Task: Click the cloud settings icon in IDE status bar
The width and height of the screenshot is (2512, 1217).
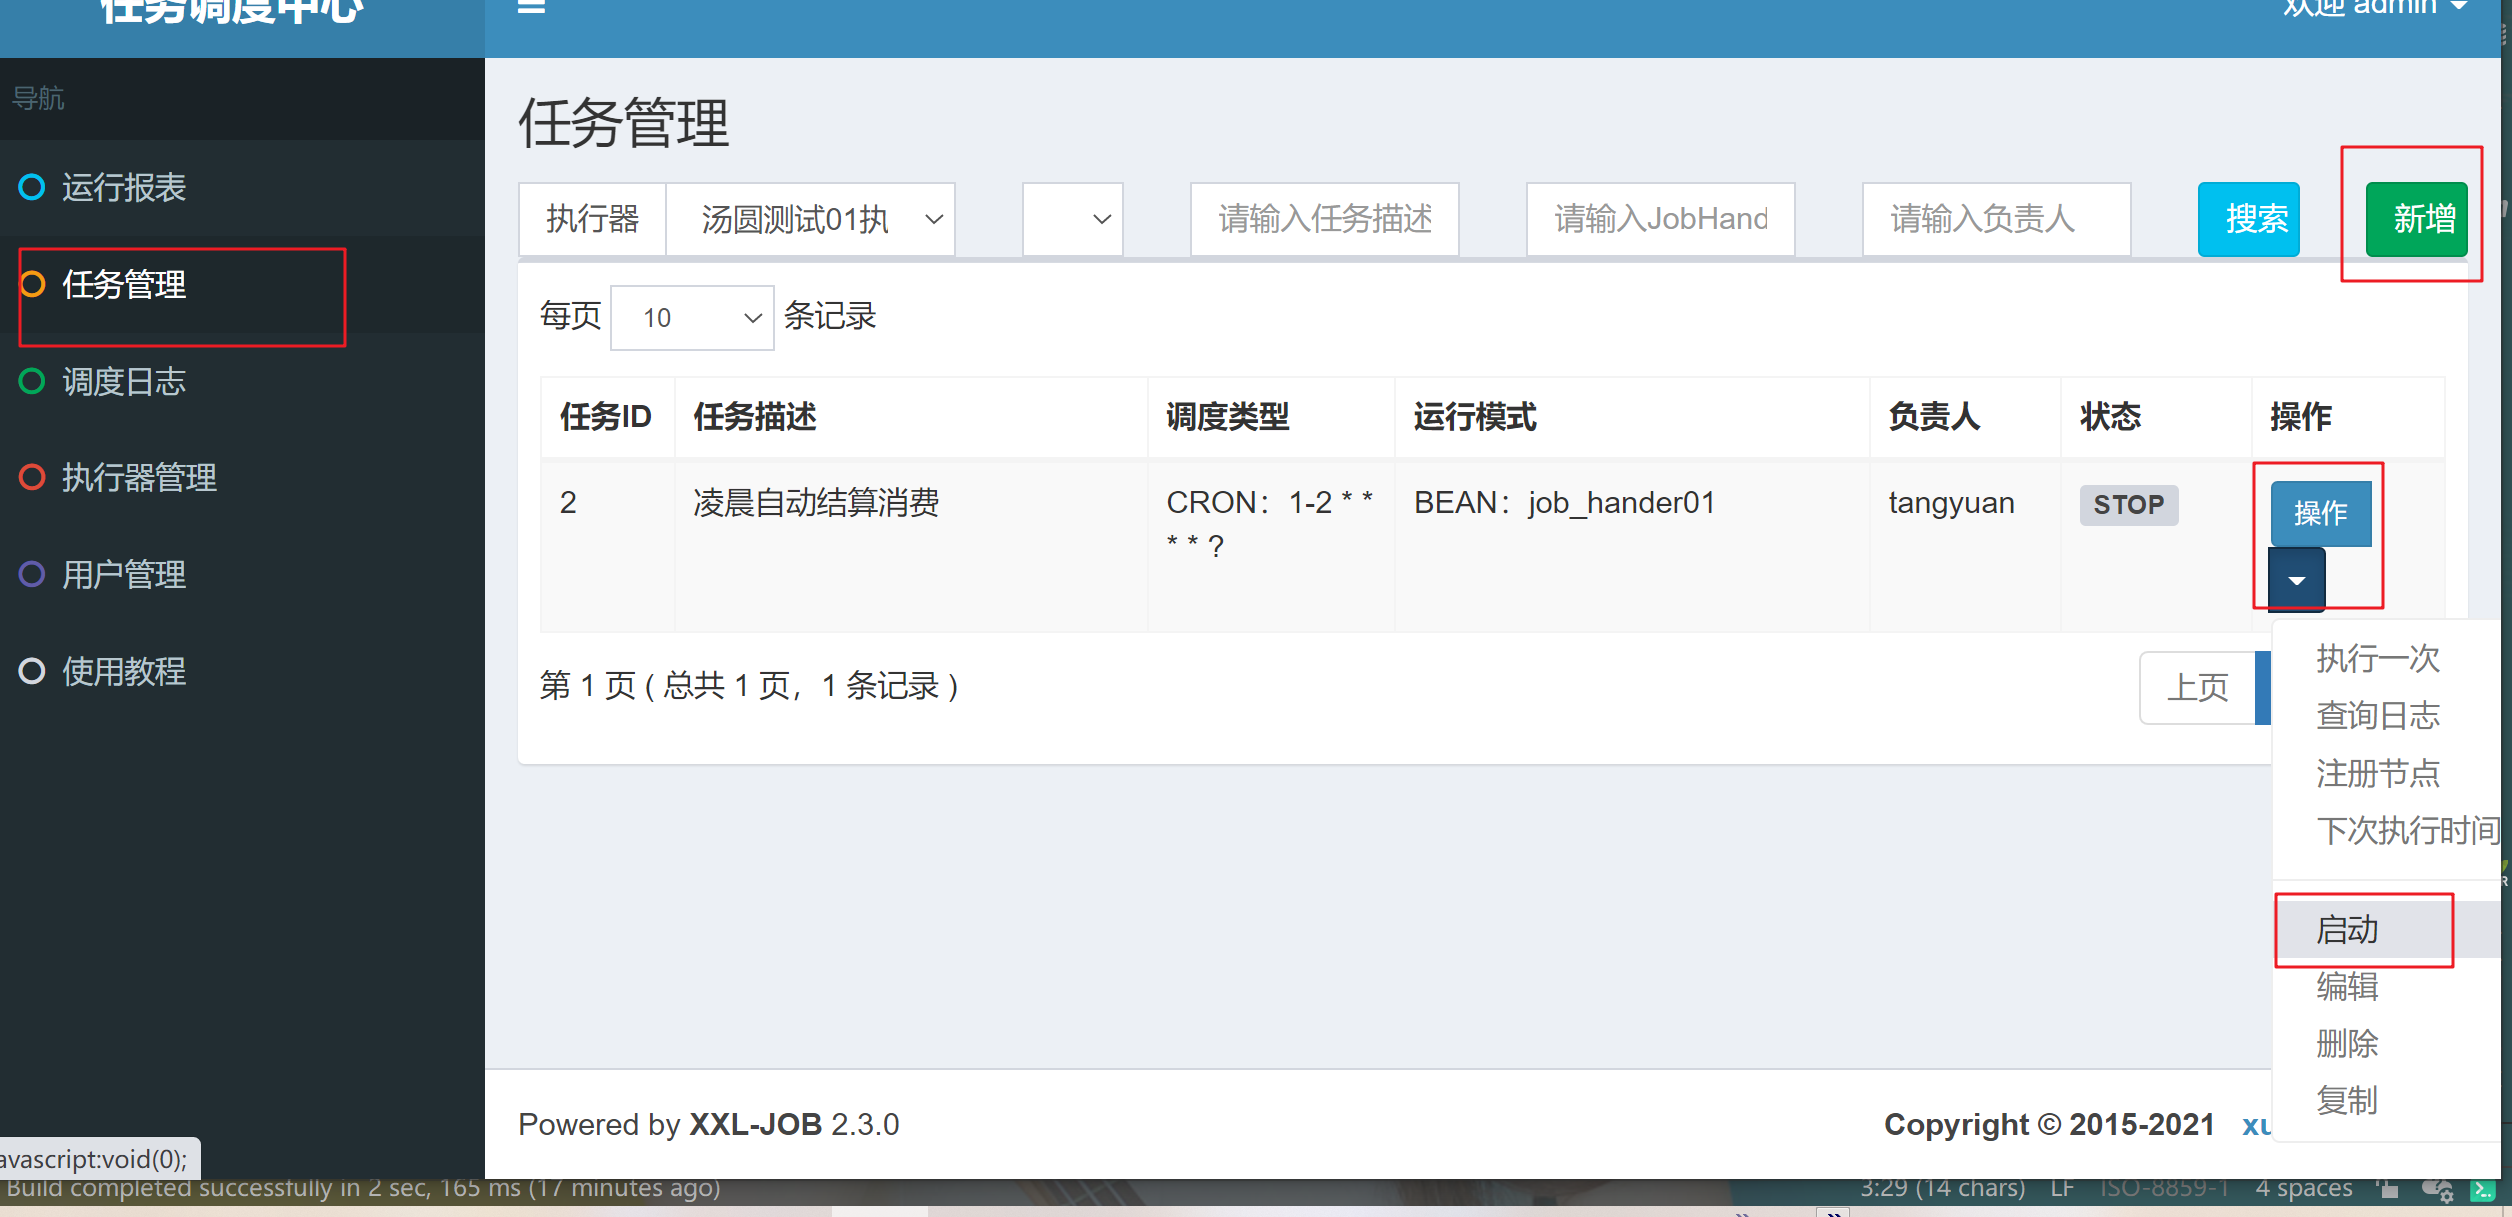Action: pos(2437,1190)
